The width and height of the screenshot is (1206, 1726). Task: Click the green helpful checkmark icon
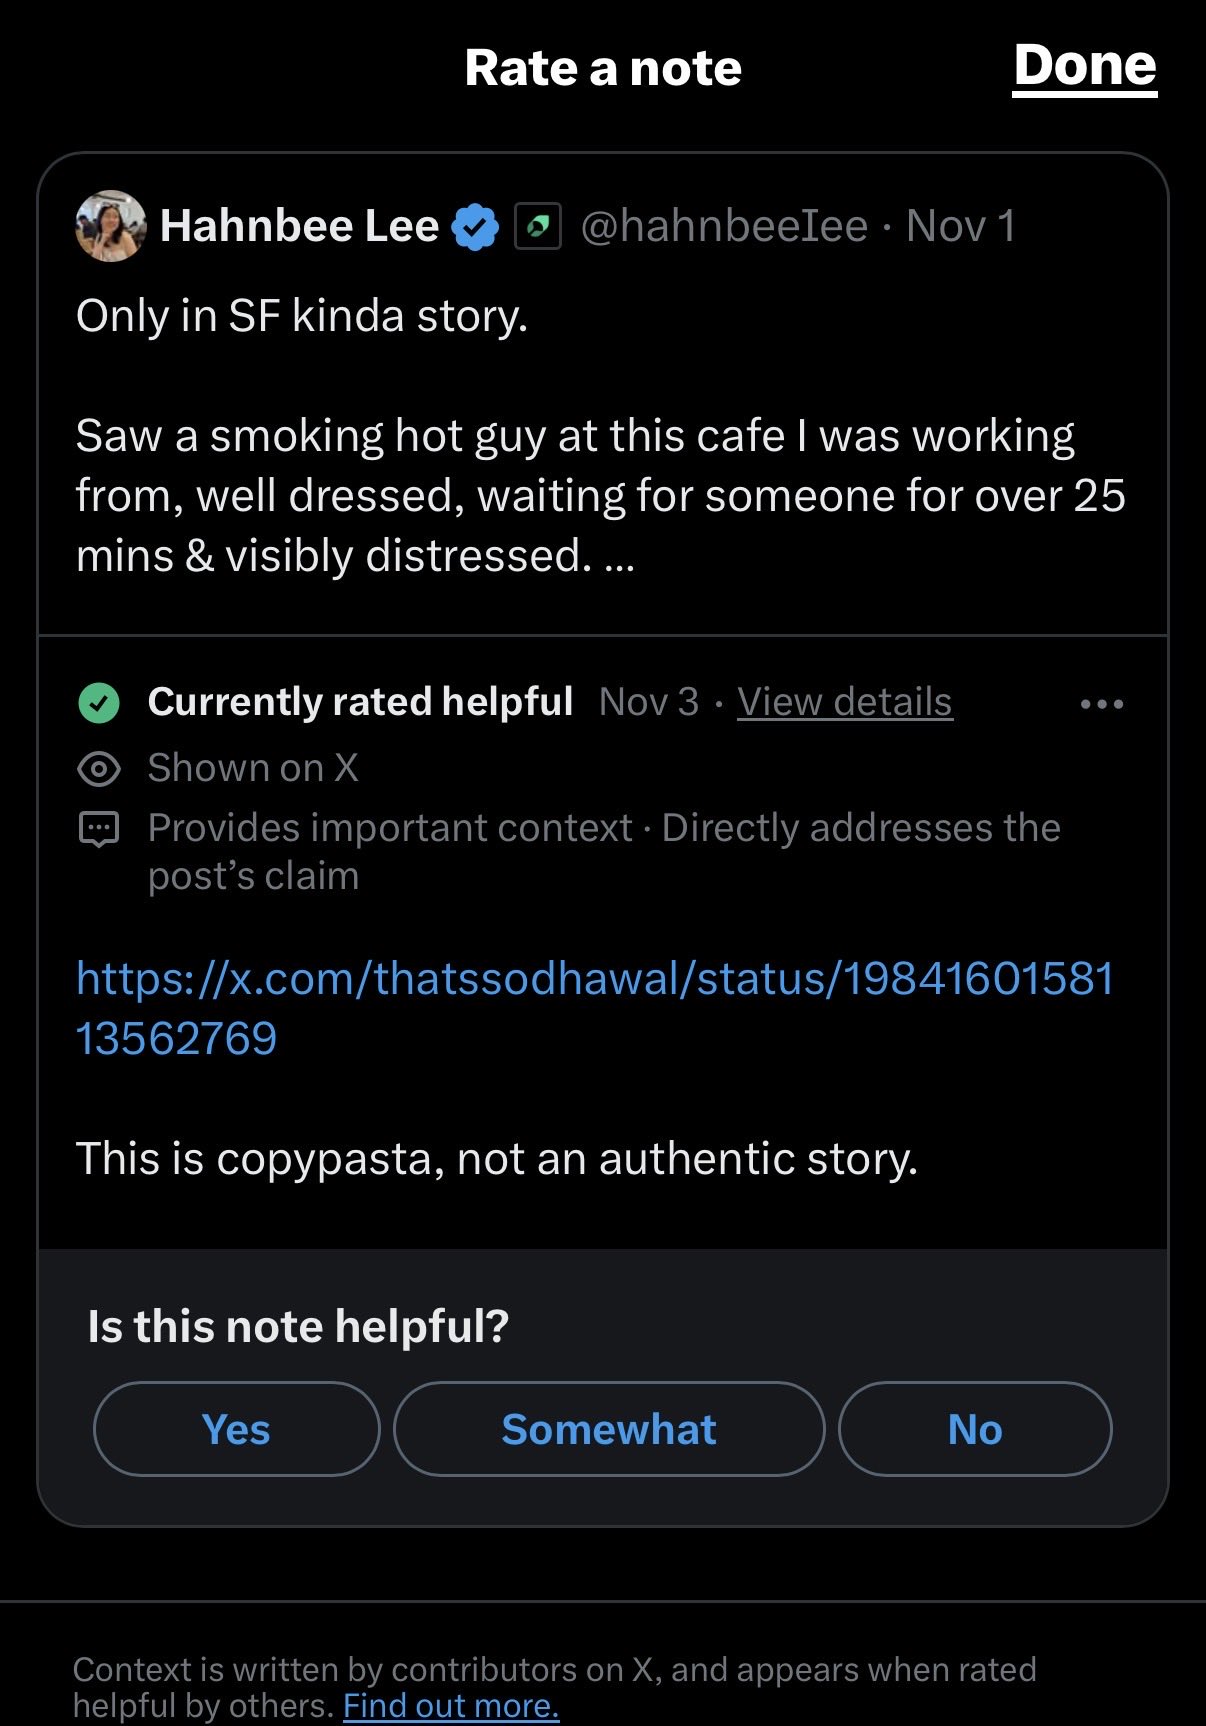[99, 703]
